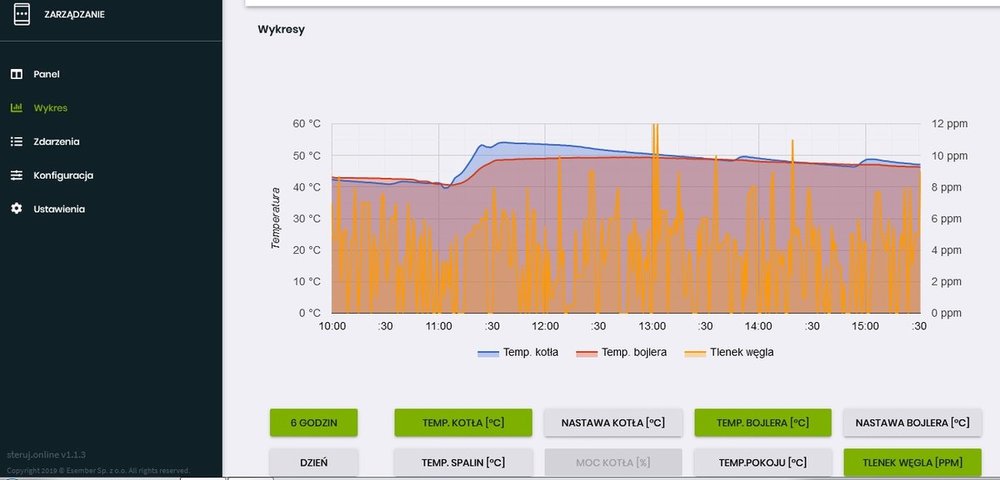Enable NASTAWA KOTŁA [°C] series

tap(613, 422)
